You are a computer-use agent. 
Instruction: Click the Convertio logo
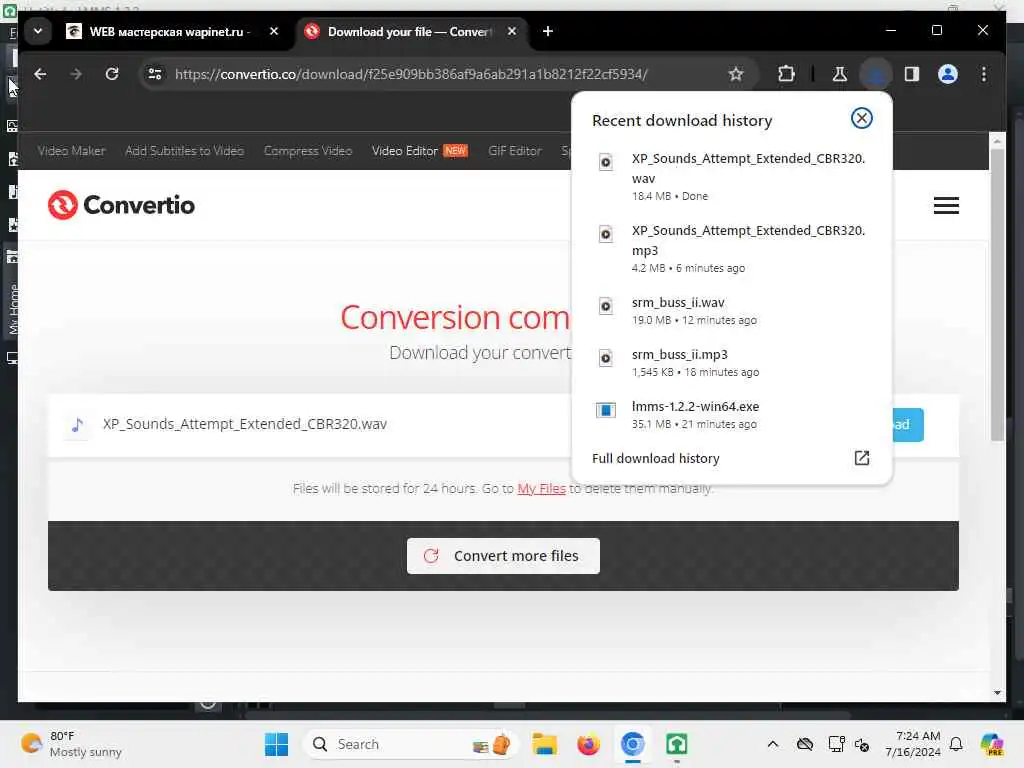pos(121,205)
